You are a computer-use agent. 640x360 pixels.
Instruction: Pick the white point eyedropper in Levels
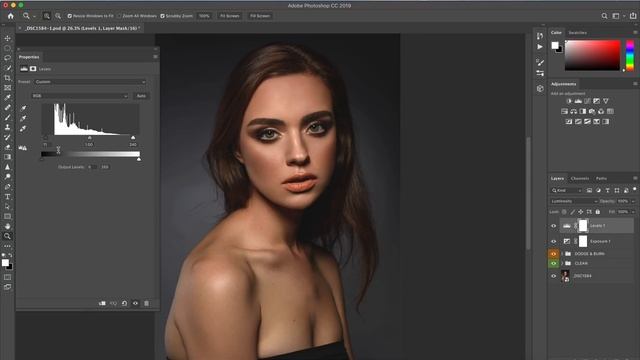[x=23, y=129]
